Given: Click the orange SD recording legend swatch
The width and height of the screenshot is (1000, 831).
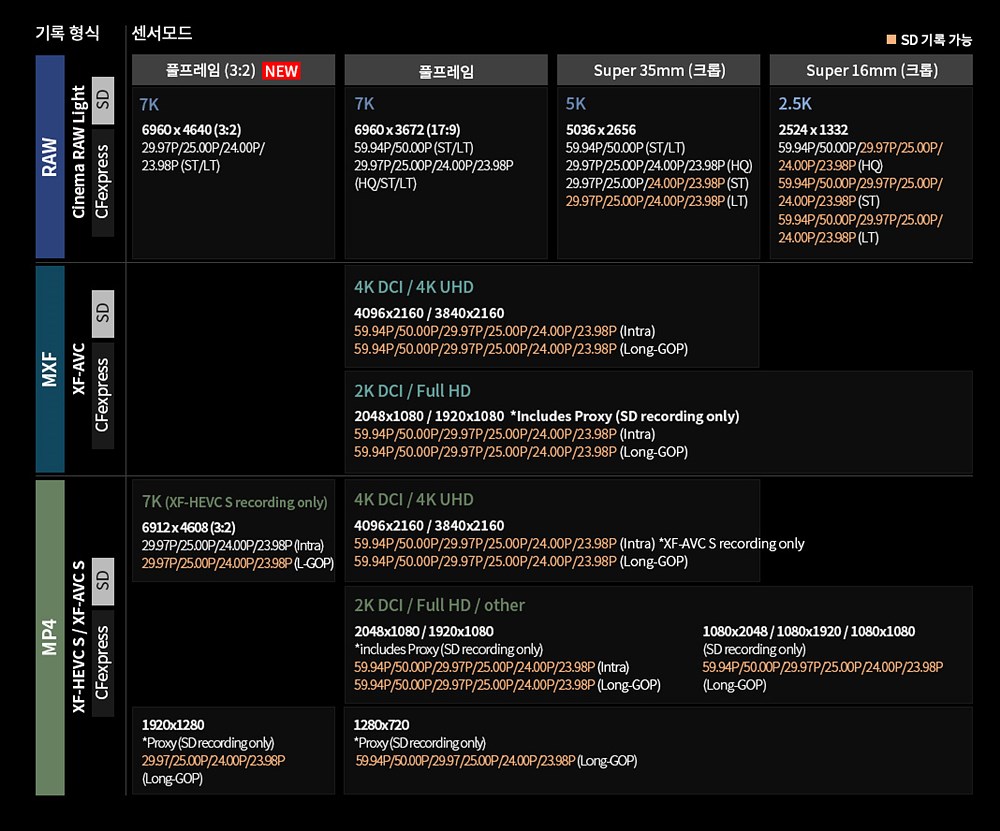Looking at the screenshot, I should 891,40.
